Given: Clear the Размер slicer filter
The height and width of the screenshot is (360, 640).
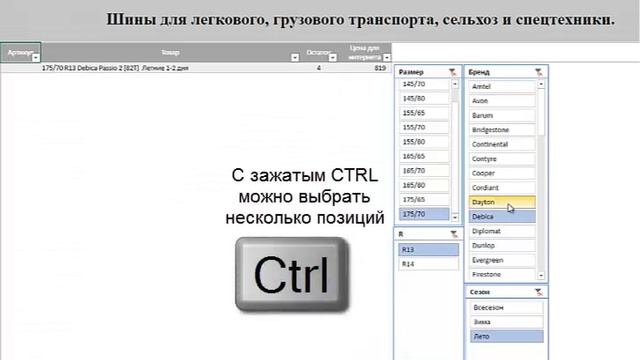Looking at the screenshot, I should 452,72.
